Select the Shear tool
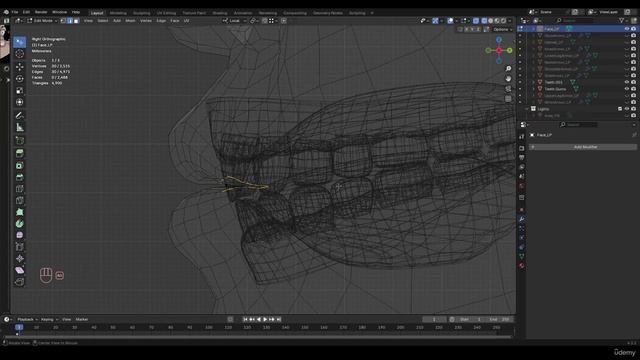 [20, 270]
